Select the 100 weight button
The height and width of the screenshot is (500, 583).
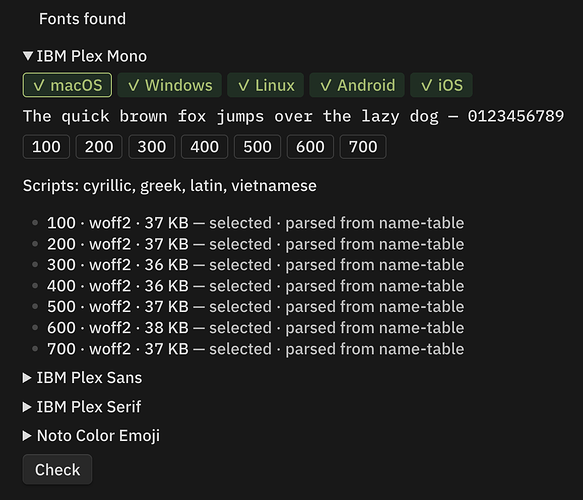click(46, 147)
